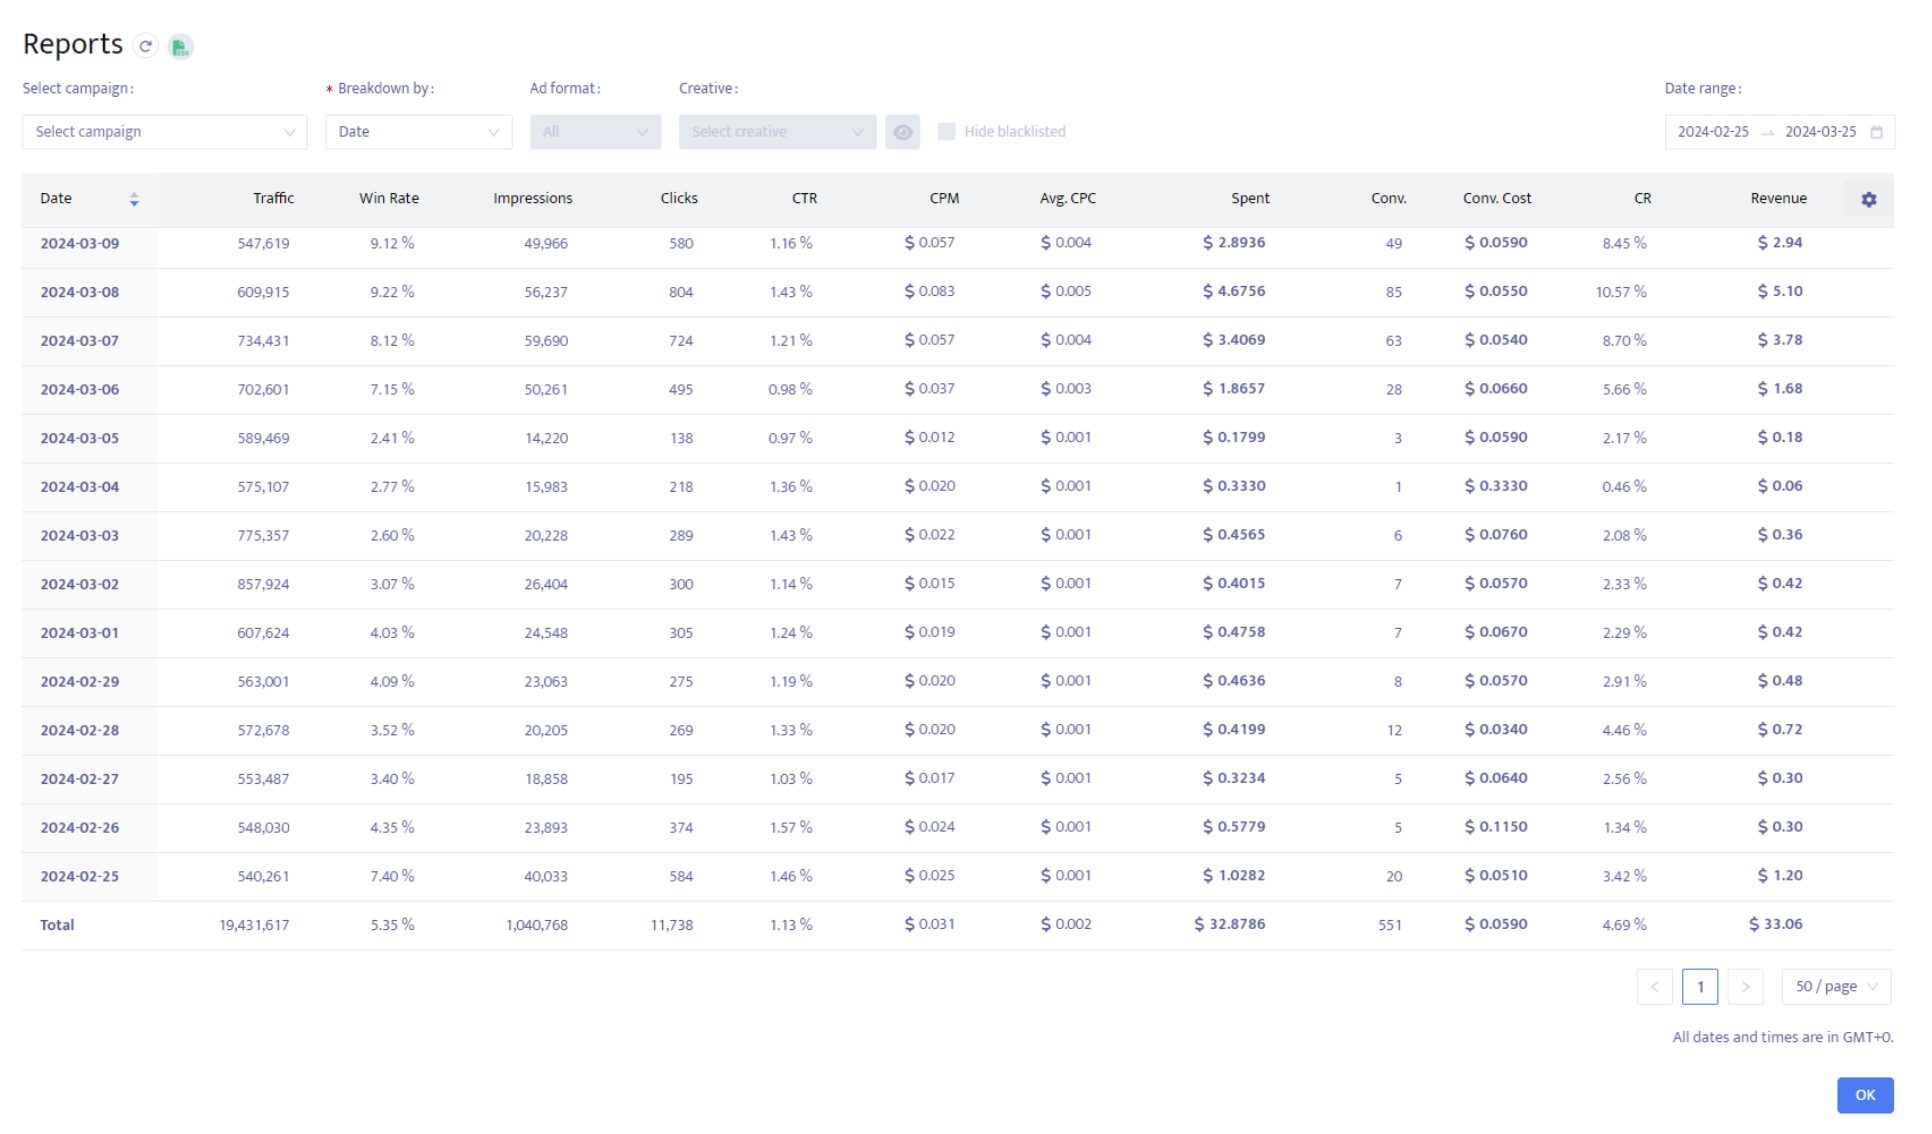Click the Impressions column header
This screenshot has height=1134, width=1932.
pos(535,199)
